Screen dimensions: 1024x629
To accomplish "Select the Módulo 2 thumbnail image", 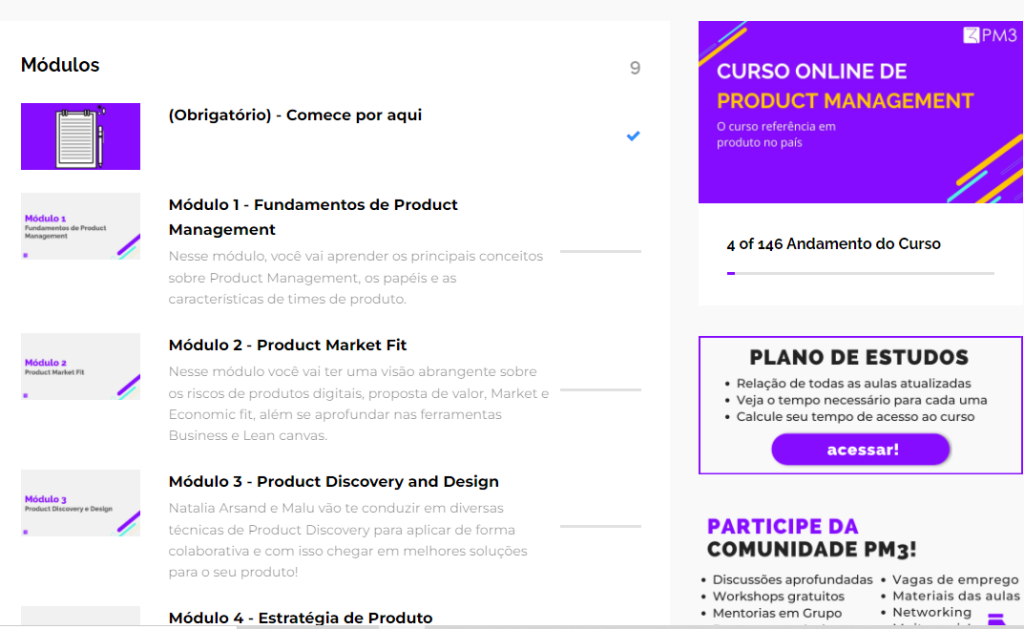I will 80,366.
